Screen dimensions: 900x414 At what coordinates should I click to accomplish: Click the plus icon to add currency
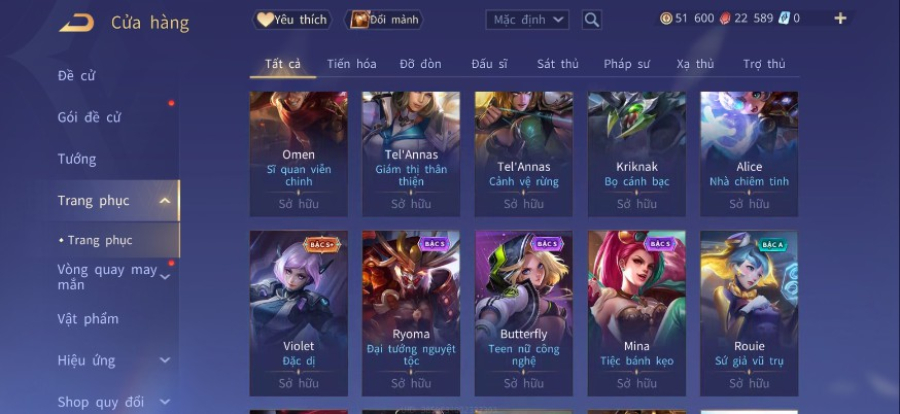tap(840, 18)
